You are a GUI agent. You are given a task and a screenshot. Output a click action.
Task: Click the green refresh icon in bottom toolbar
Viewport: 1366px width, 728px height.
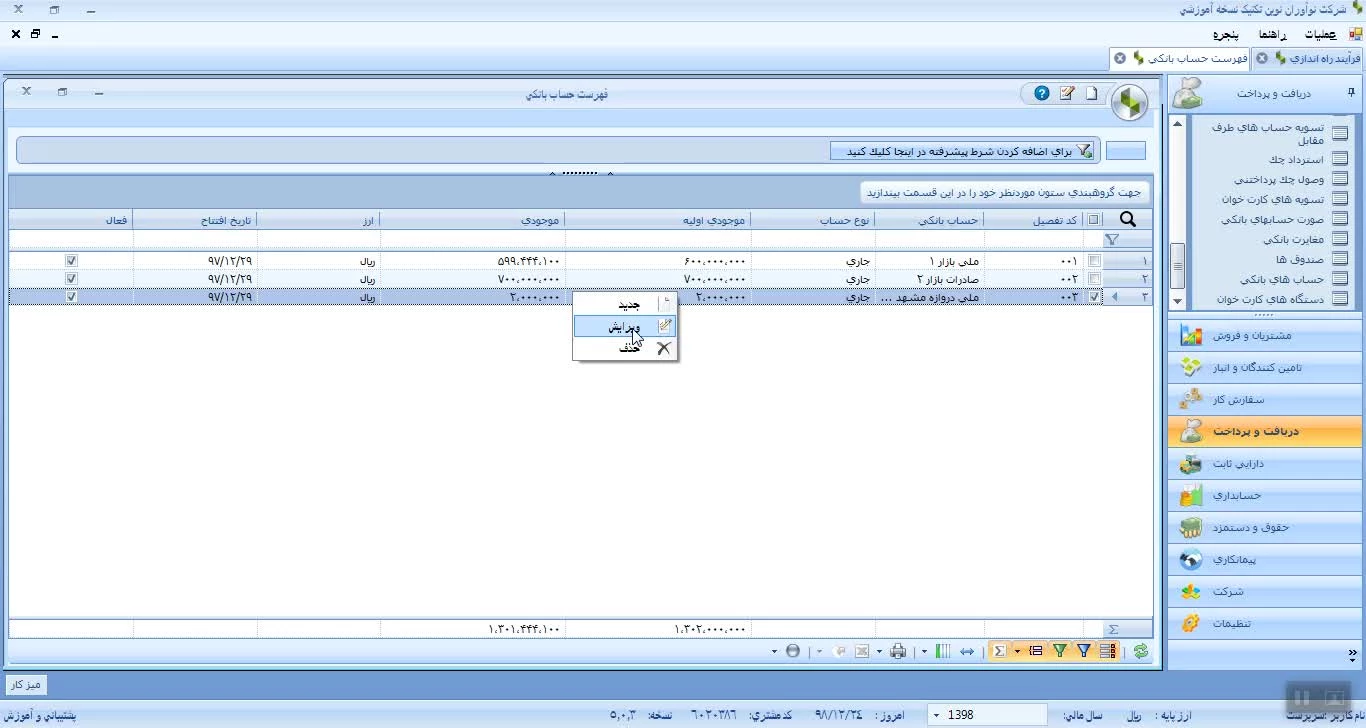pyautogui.click(x=1141, y=651)
